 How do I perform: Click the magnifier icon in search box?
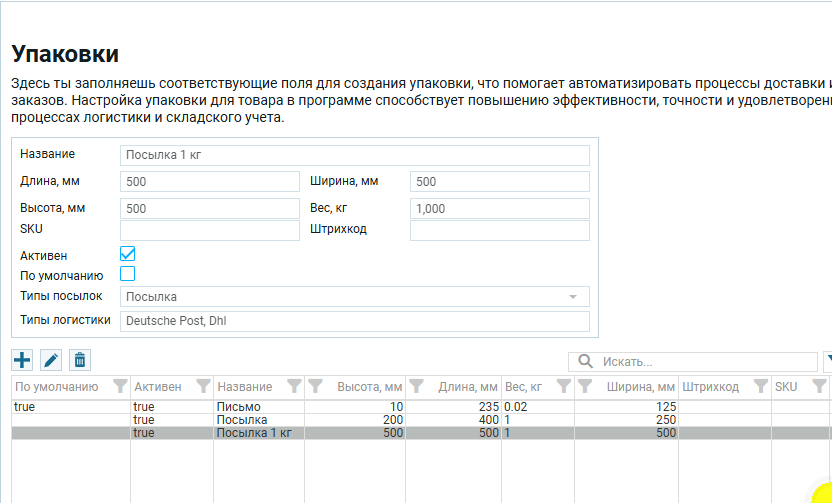pos(583,361)
